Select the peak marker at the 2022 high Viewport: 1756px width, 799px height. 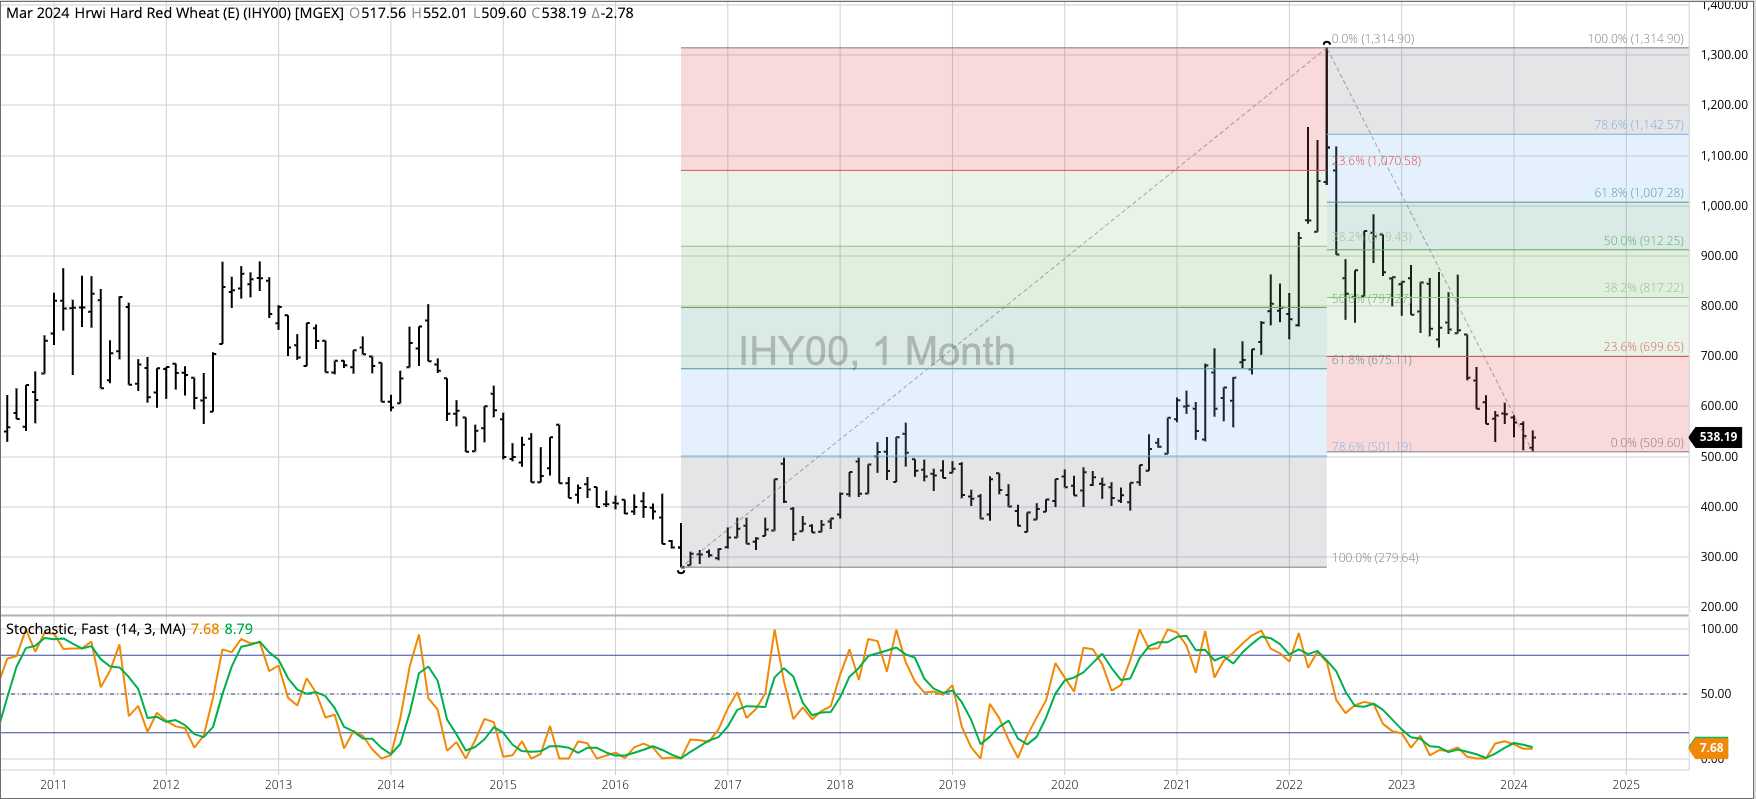point(1327,43)
